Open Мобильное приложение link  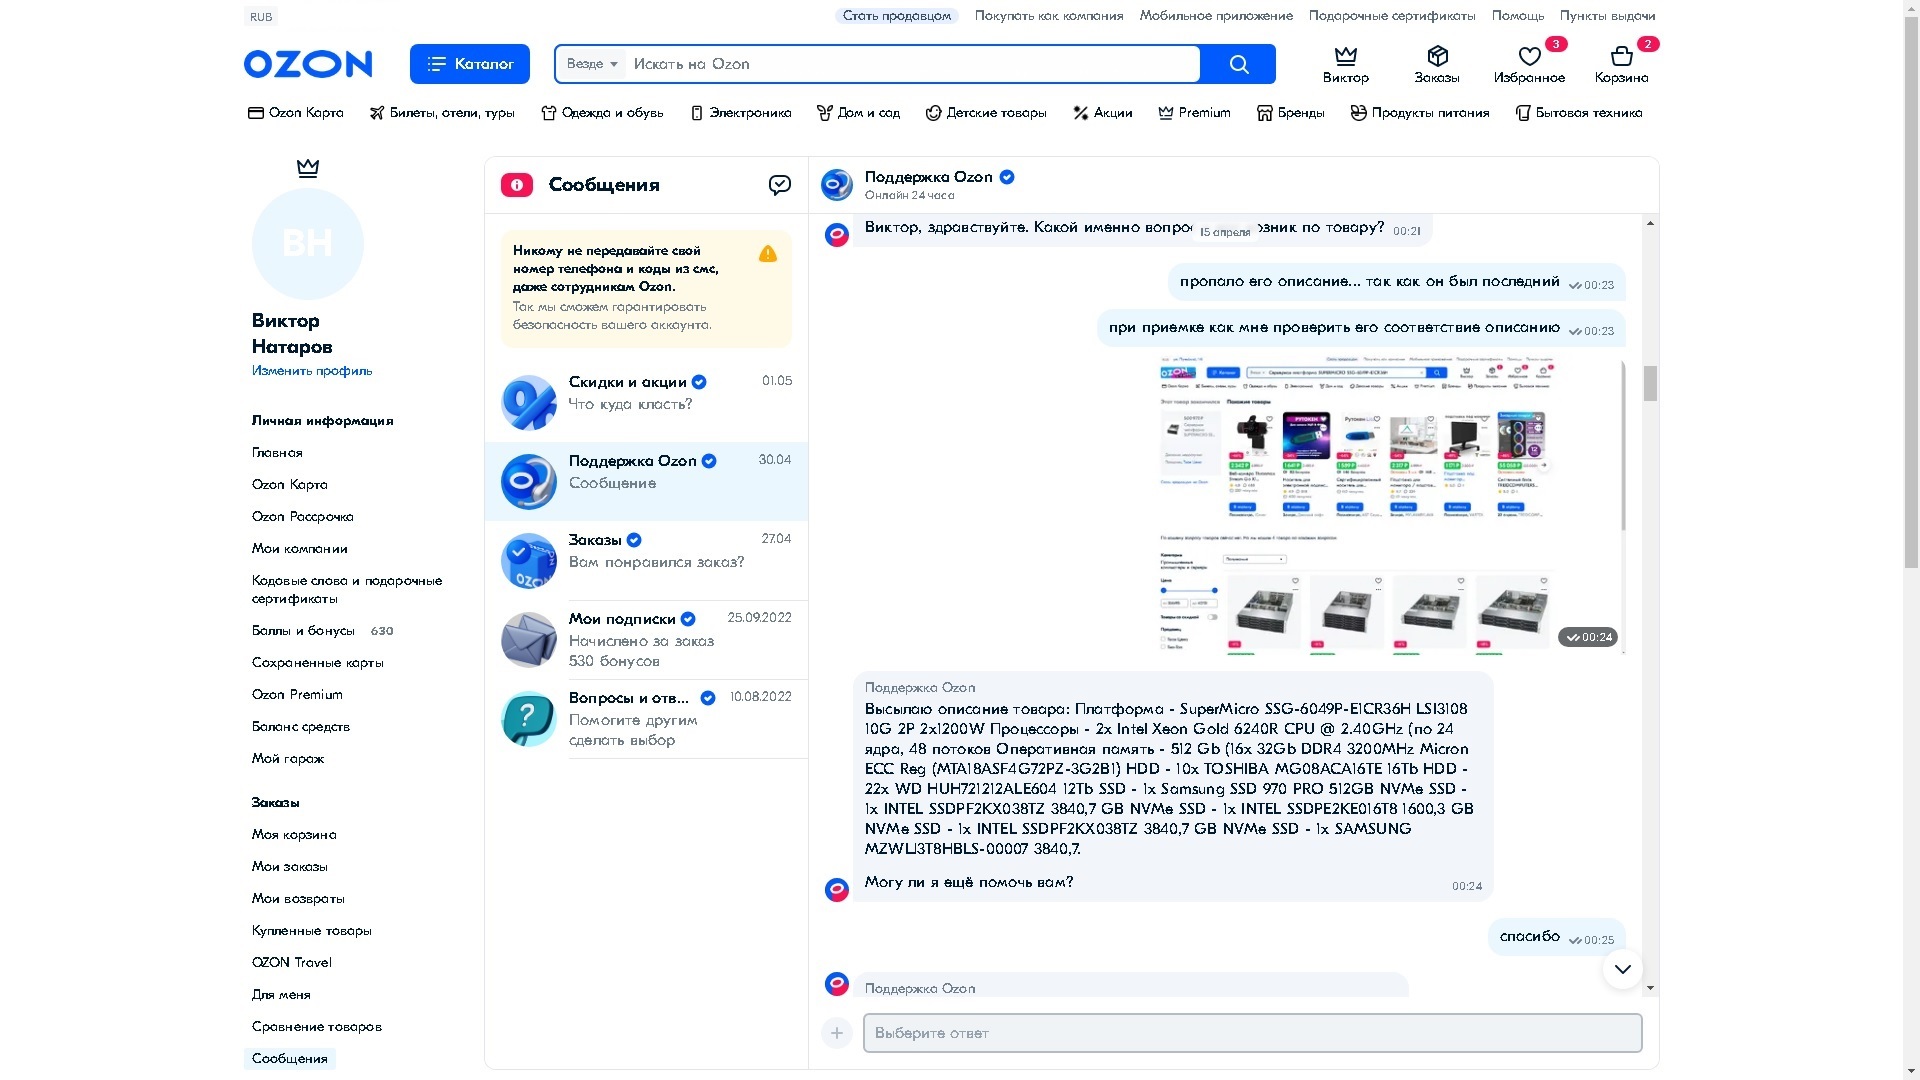point(1216,16)
